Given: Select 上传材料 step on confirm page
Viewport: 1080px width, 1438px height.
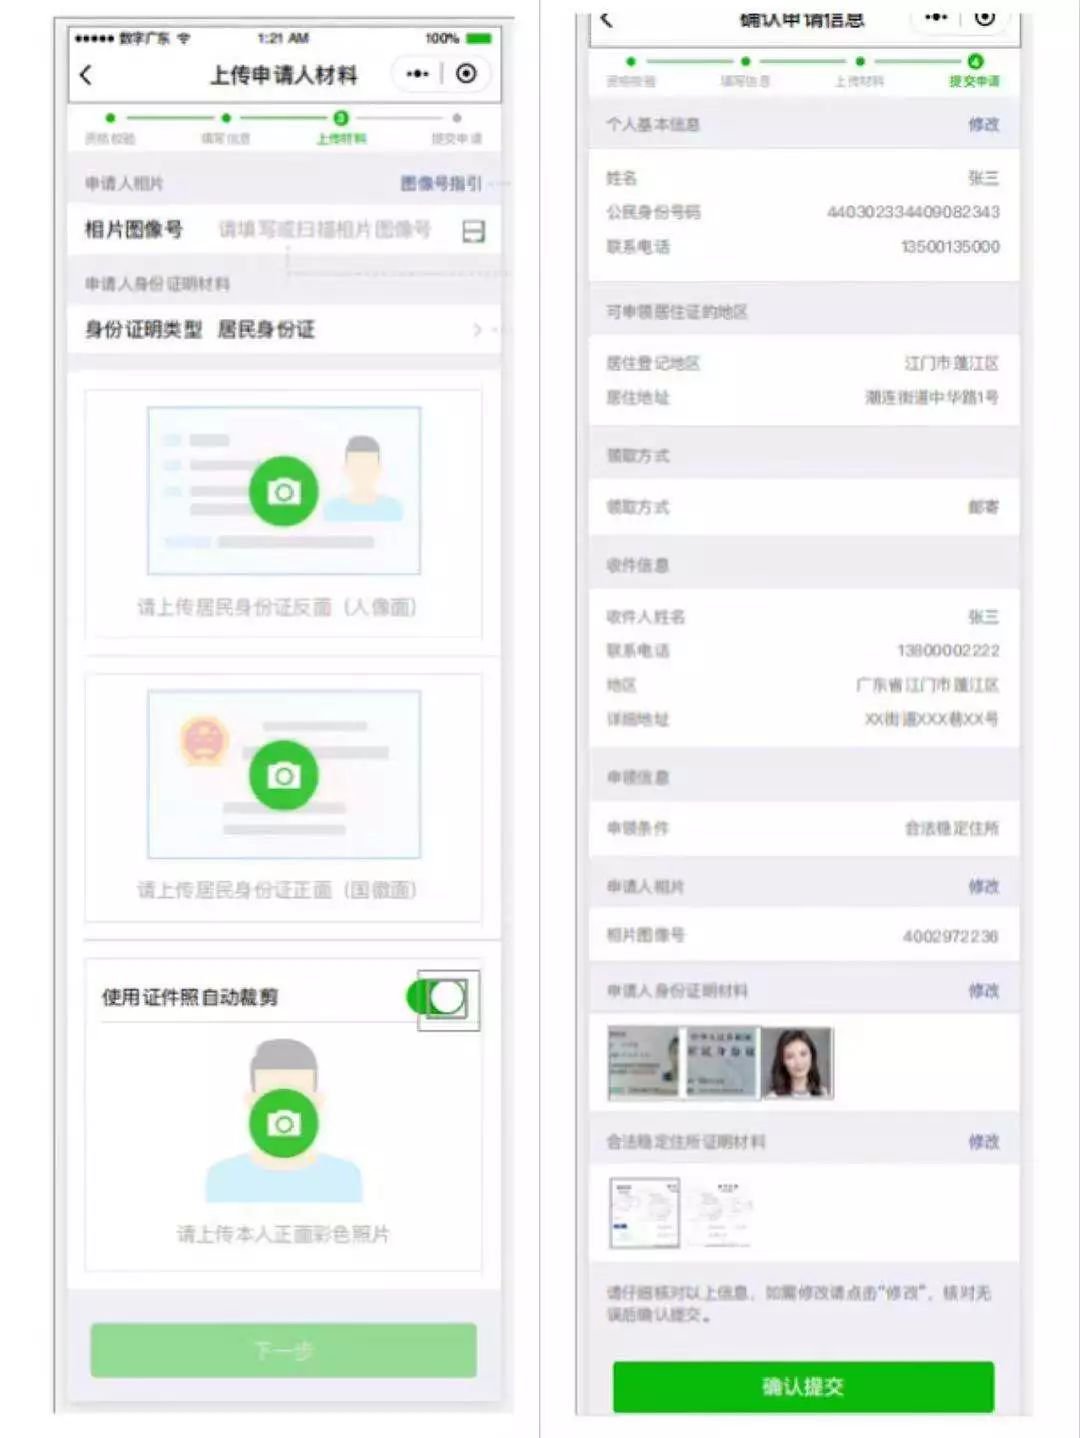Looking at the screenshot, I should point(860,72).
